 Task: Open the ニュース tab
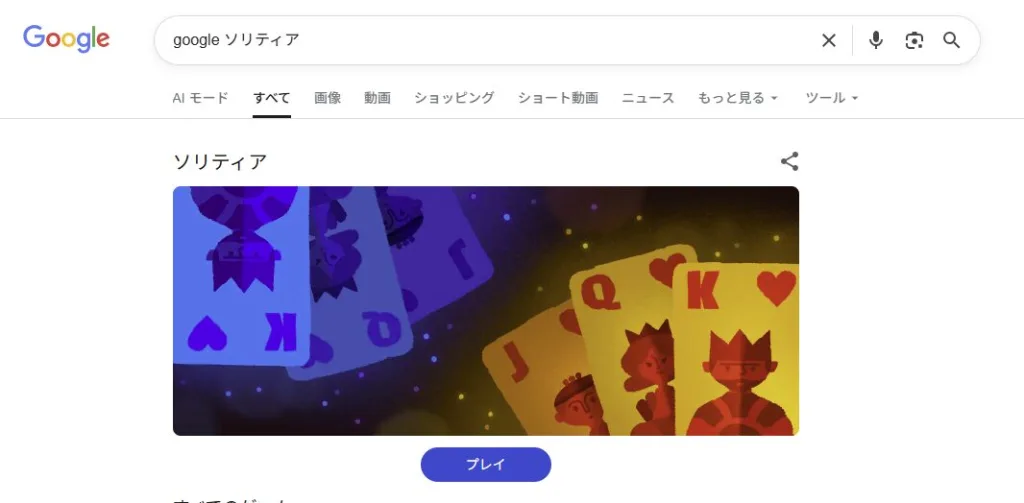point(648,98)
